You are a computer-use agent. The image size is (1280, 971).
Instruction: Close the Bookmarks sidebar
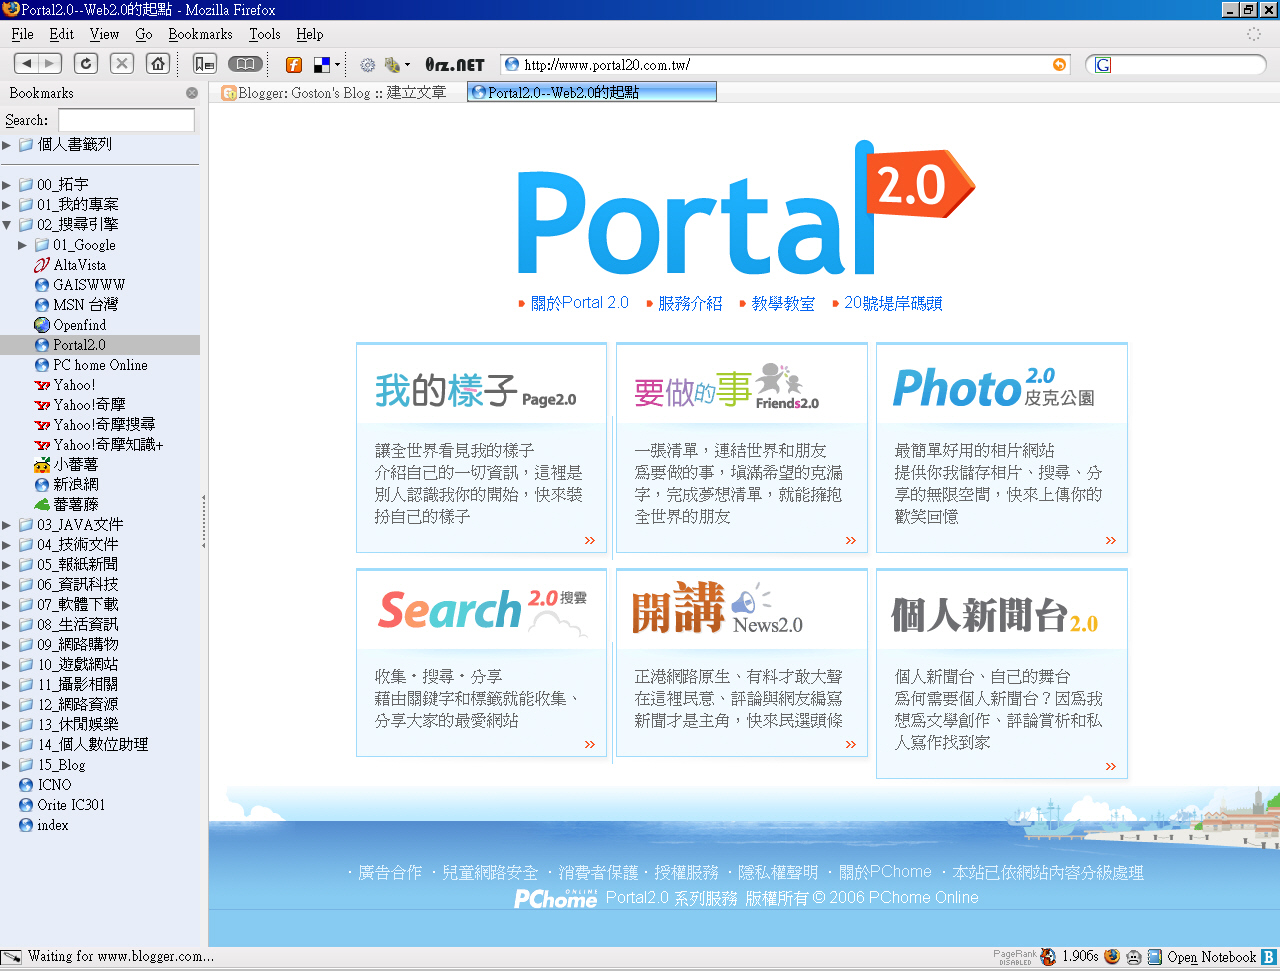(192, 93)
